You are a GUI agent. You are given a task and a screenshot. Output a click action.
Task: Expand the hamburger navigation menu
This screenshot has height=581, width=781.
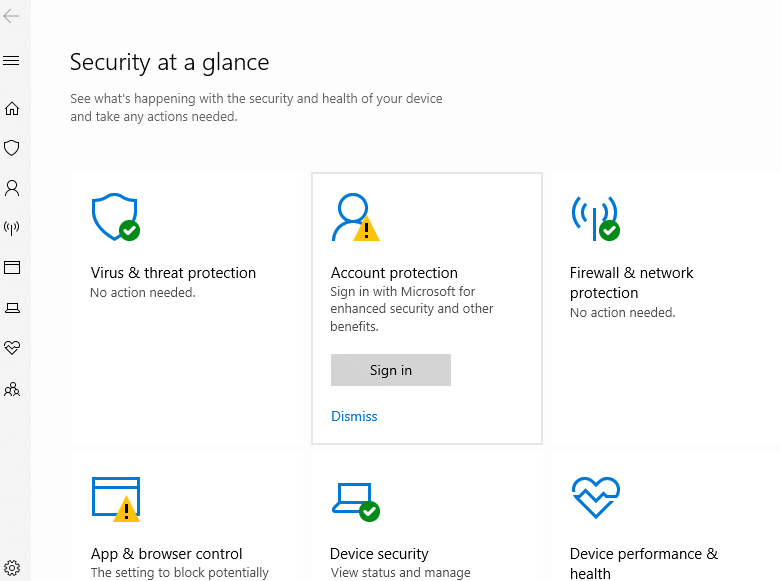(12, 61)
